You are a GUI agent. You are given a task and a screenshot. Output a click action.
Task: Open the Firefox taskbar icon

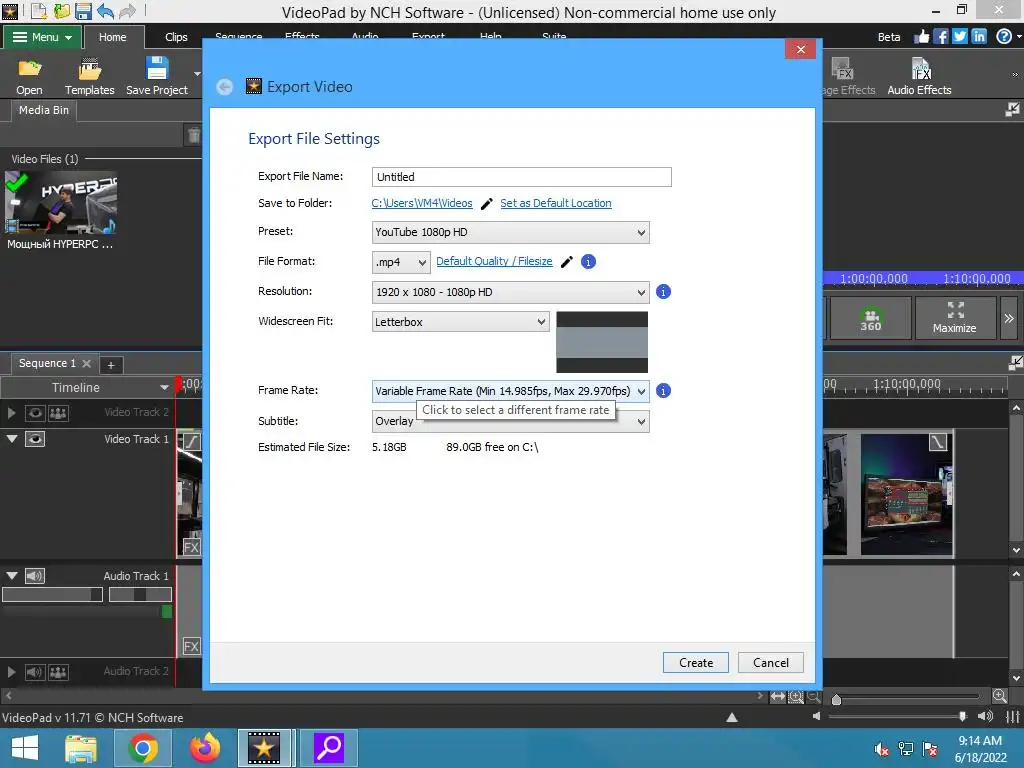pos(204,748)
